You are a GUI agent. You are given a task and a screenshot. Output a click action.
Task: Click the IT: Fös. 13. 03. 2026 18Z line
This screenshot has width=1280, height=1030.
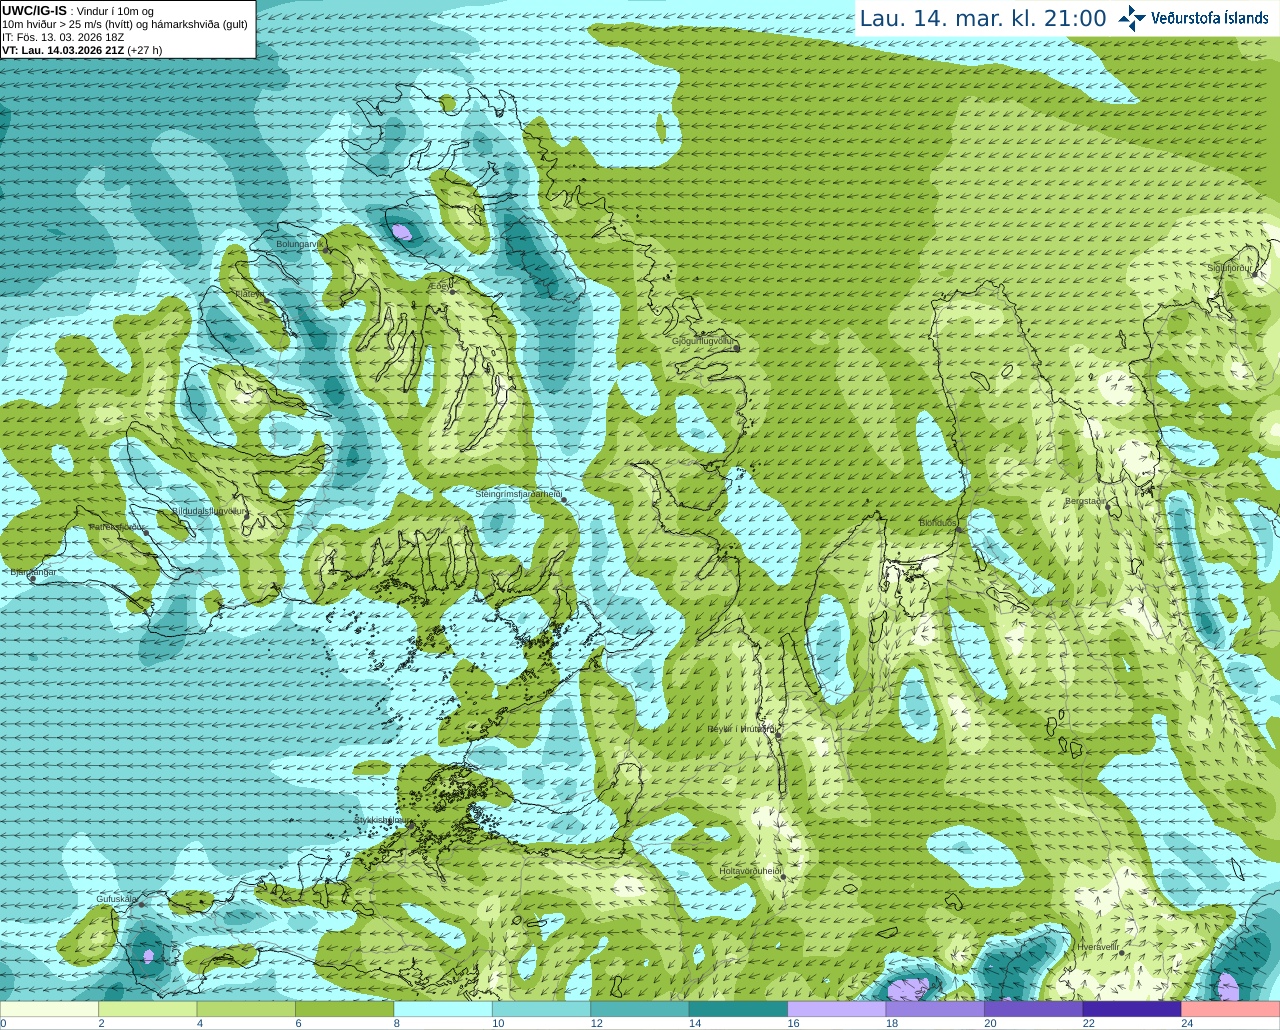click(64, 37)
